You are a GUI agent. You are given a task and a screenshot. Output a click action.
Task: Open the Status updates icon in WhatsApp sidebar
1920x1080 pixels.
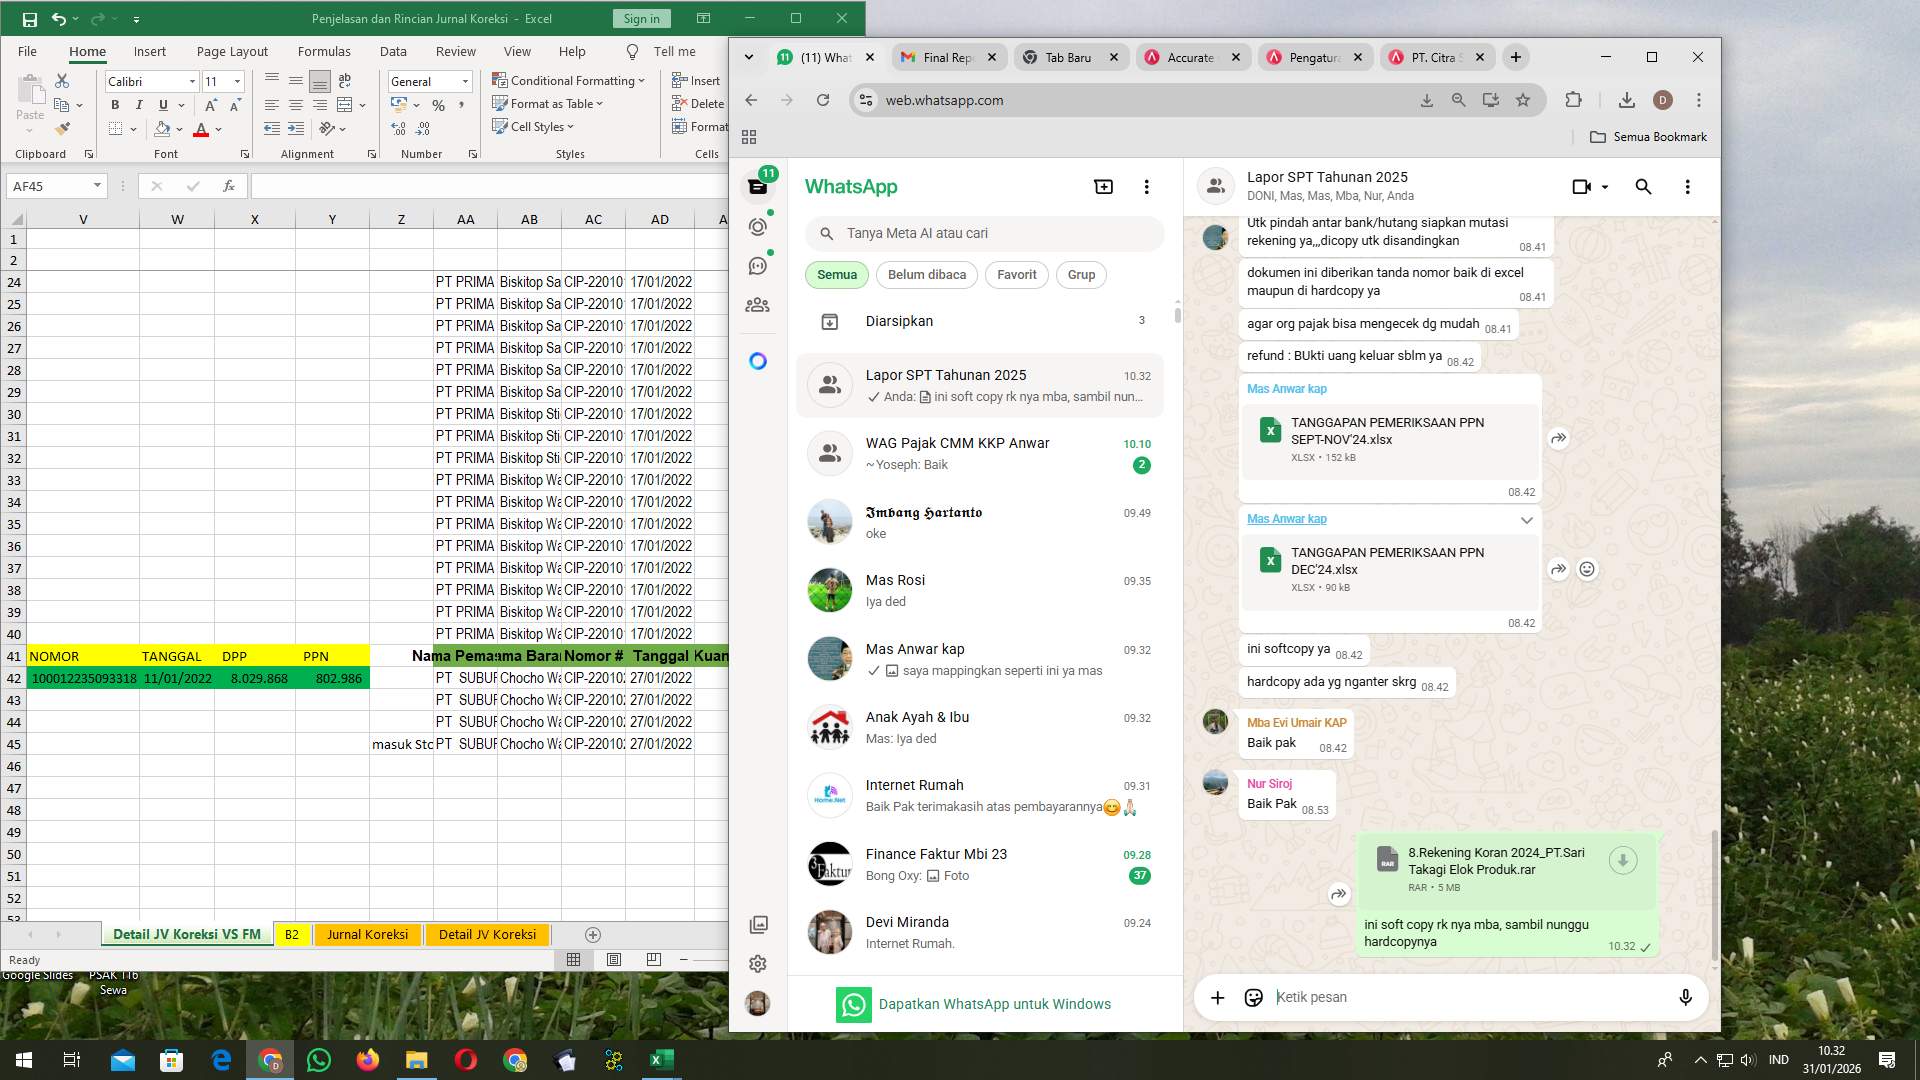click(x=758, y=226)
